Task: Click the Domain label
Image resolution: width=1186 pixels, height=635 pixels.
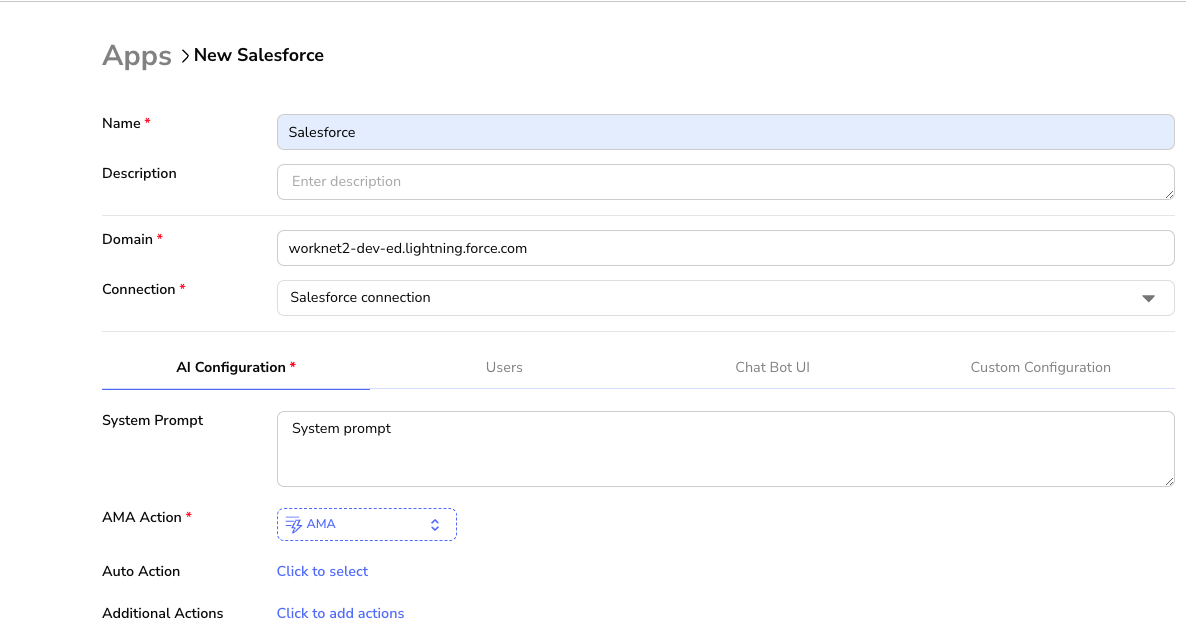Action: 127,239
